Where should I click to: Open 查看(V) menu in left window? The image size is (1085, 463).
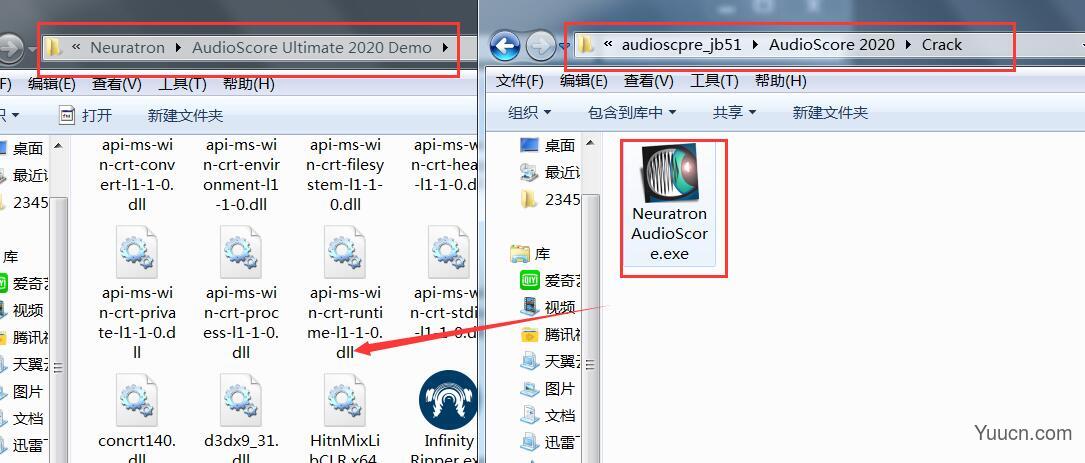coord(117,84)
